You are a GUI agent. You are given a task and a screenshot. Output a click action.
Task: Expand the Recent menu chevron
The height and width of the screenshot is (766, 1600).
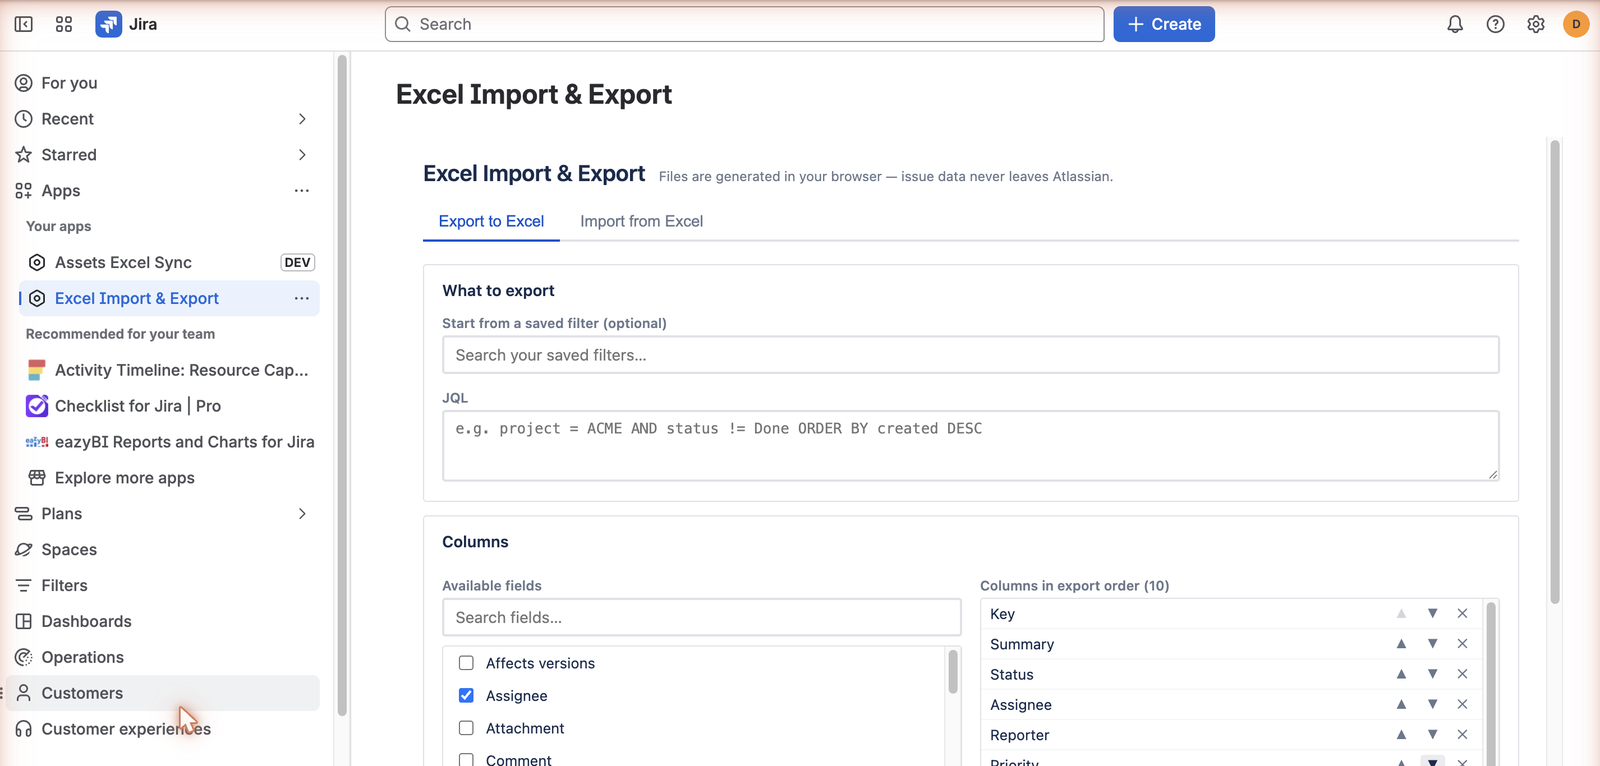click(x=302, y=119)
